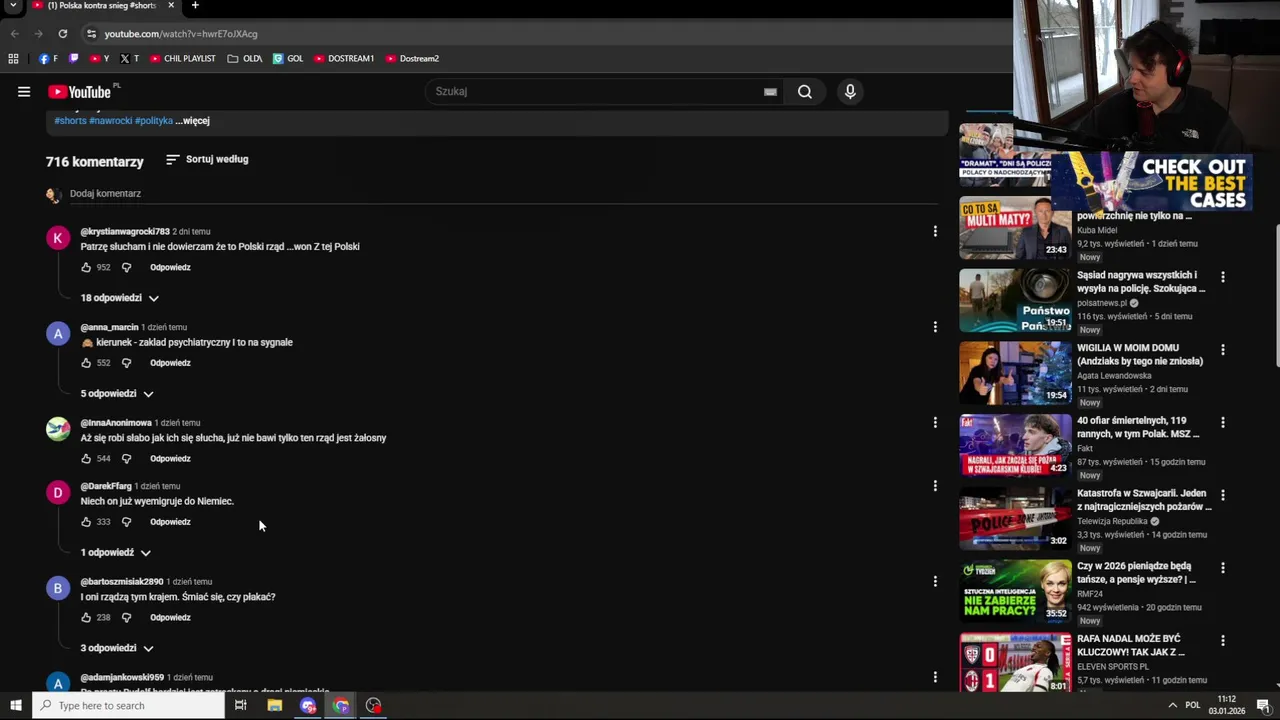Open options menu for @DarekFfarg comment

(x=935, y=486)
